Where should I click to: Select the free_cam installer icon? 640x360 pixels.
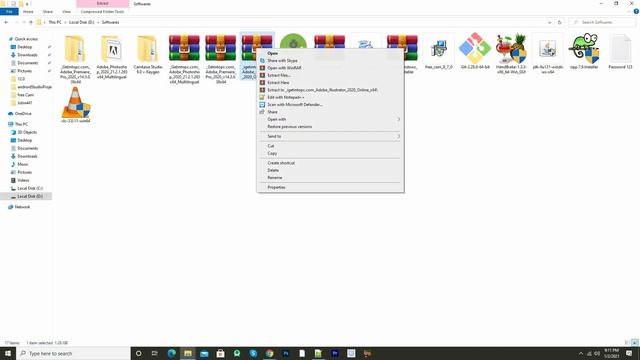click(x=438, y=48)
